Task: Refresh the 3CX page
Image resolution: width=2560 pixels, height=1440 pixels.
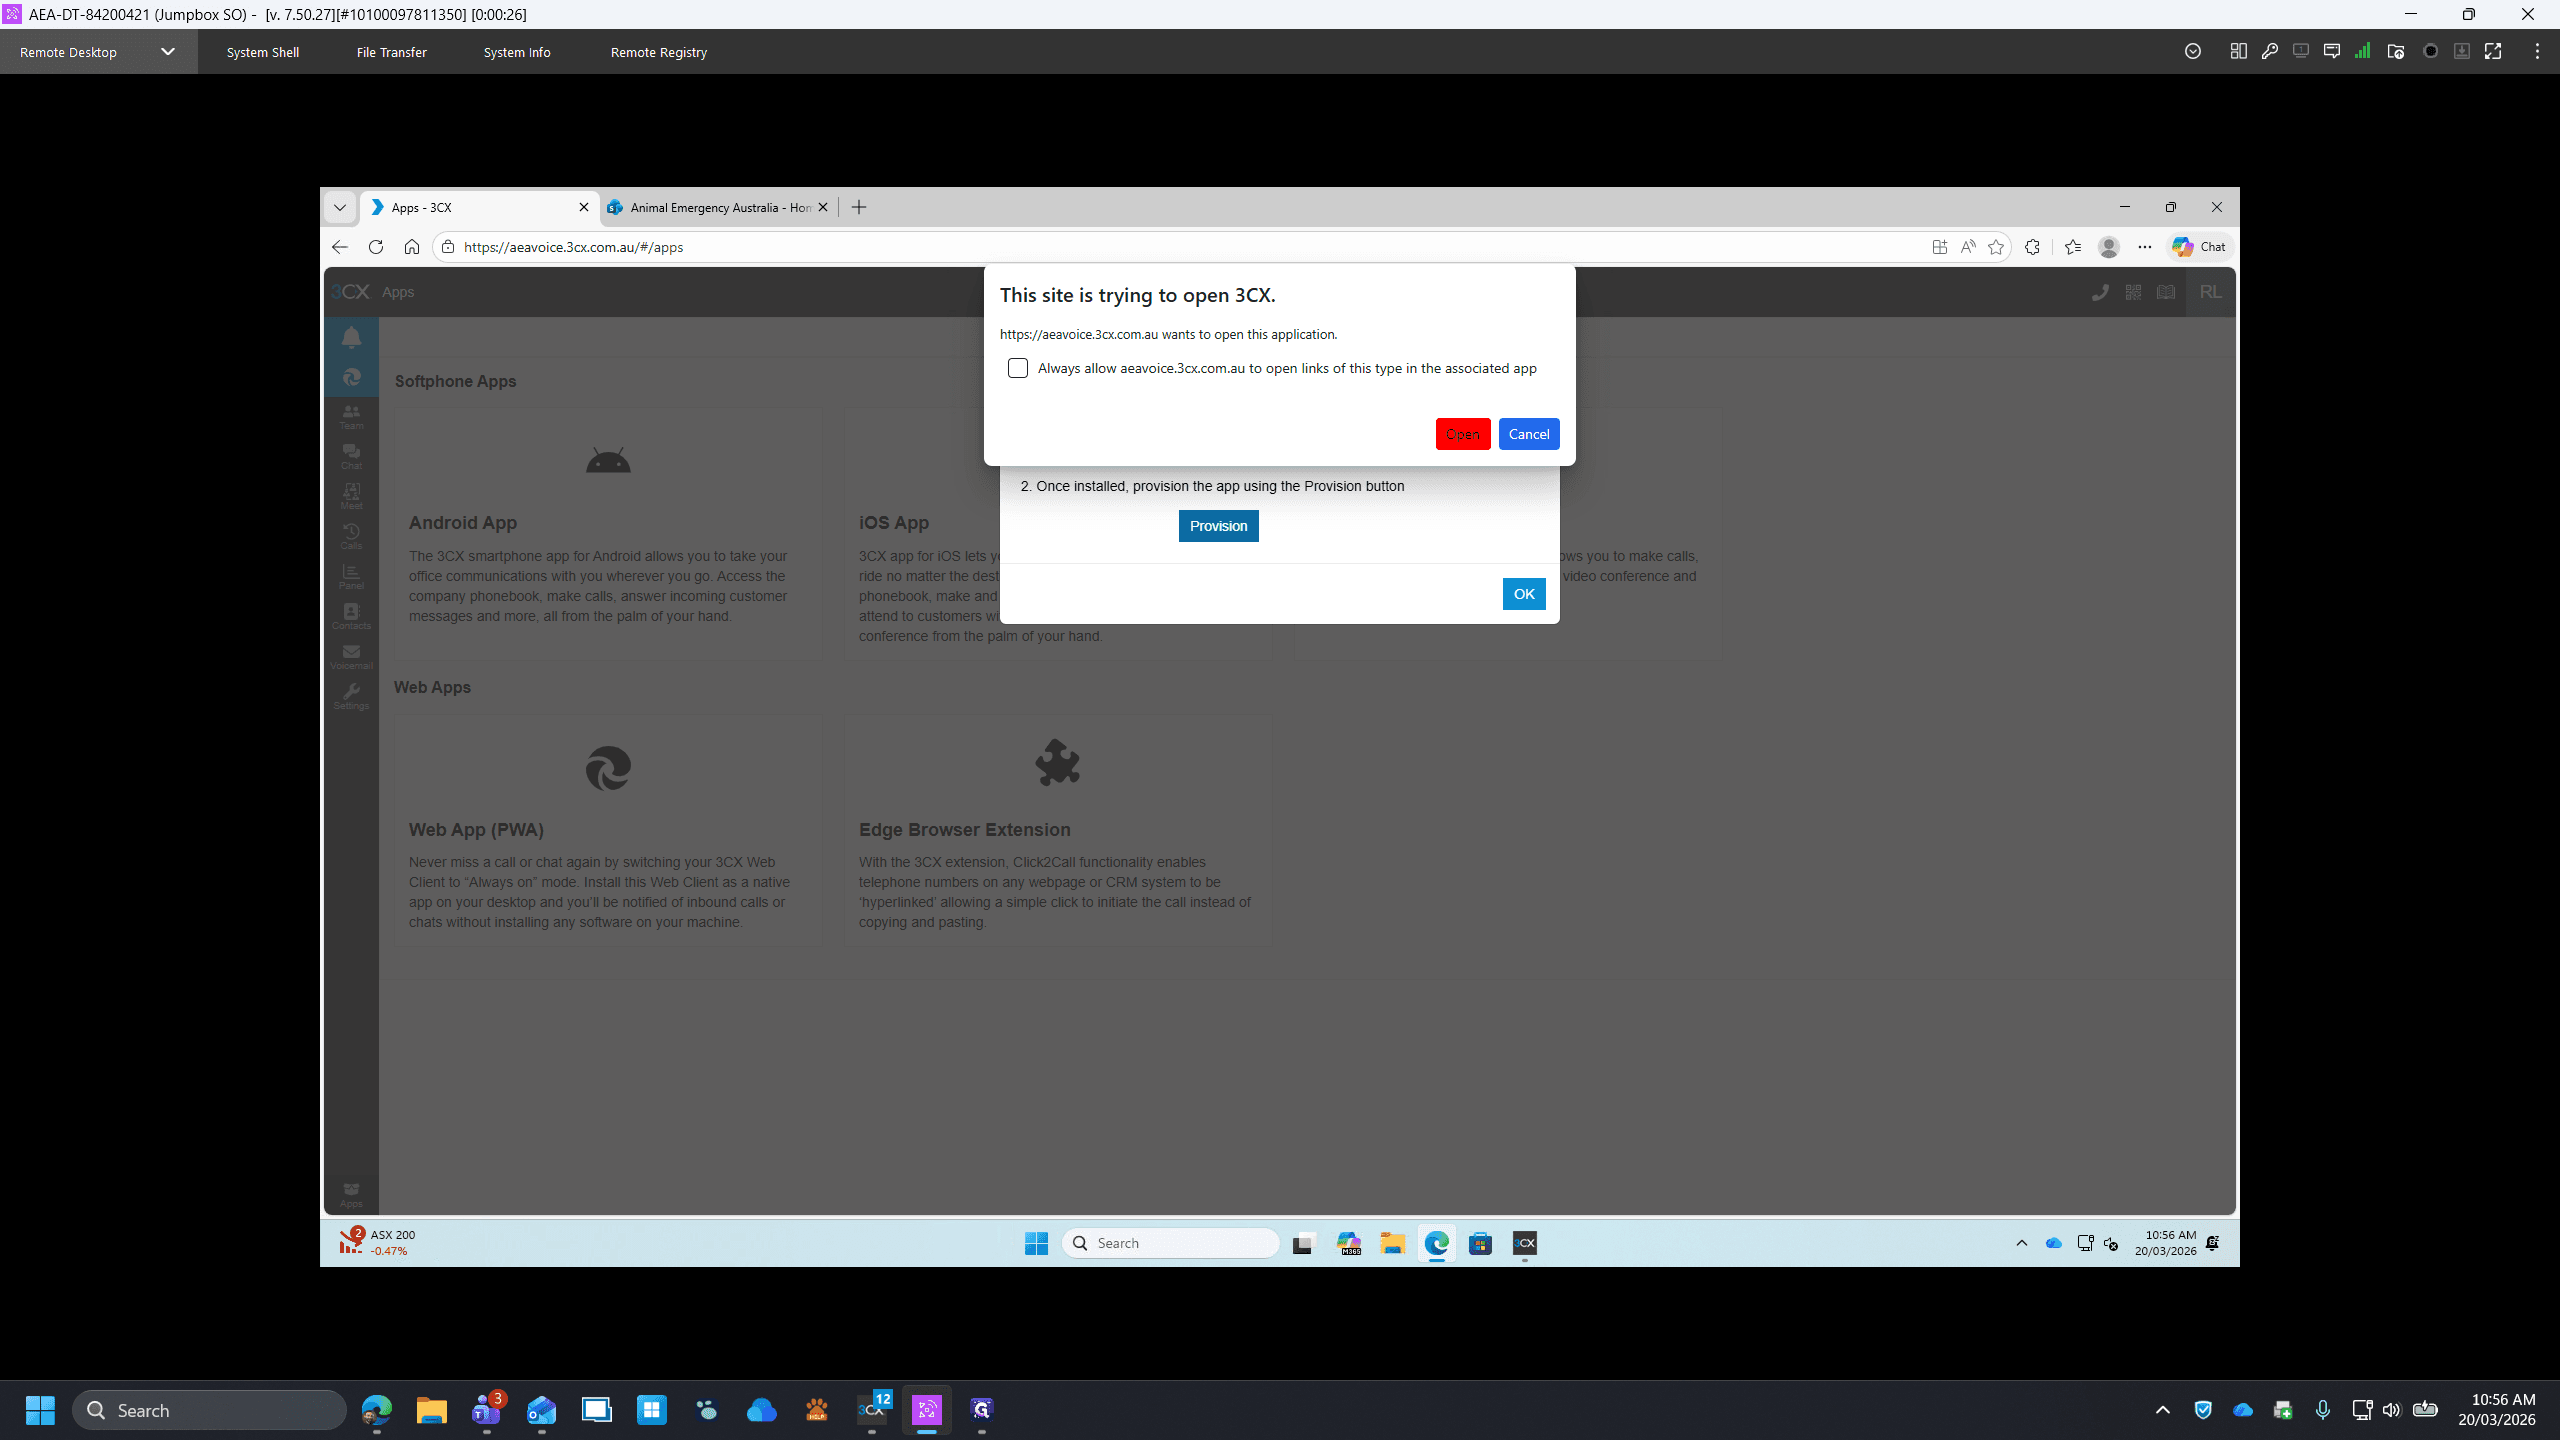Action: pyautogui.click(x=376, y=247)
